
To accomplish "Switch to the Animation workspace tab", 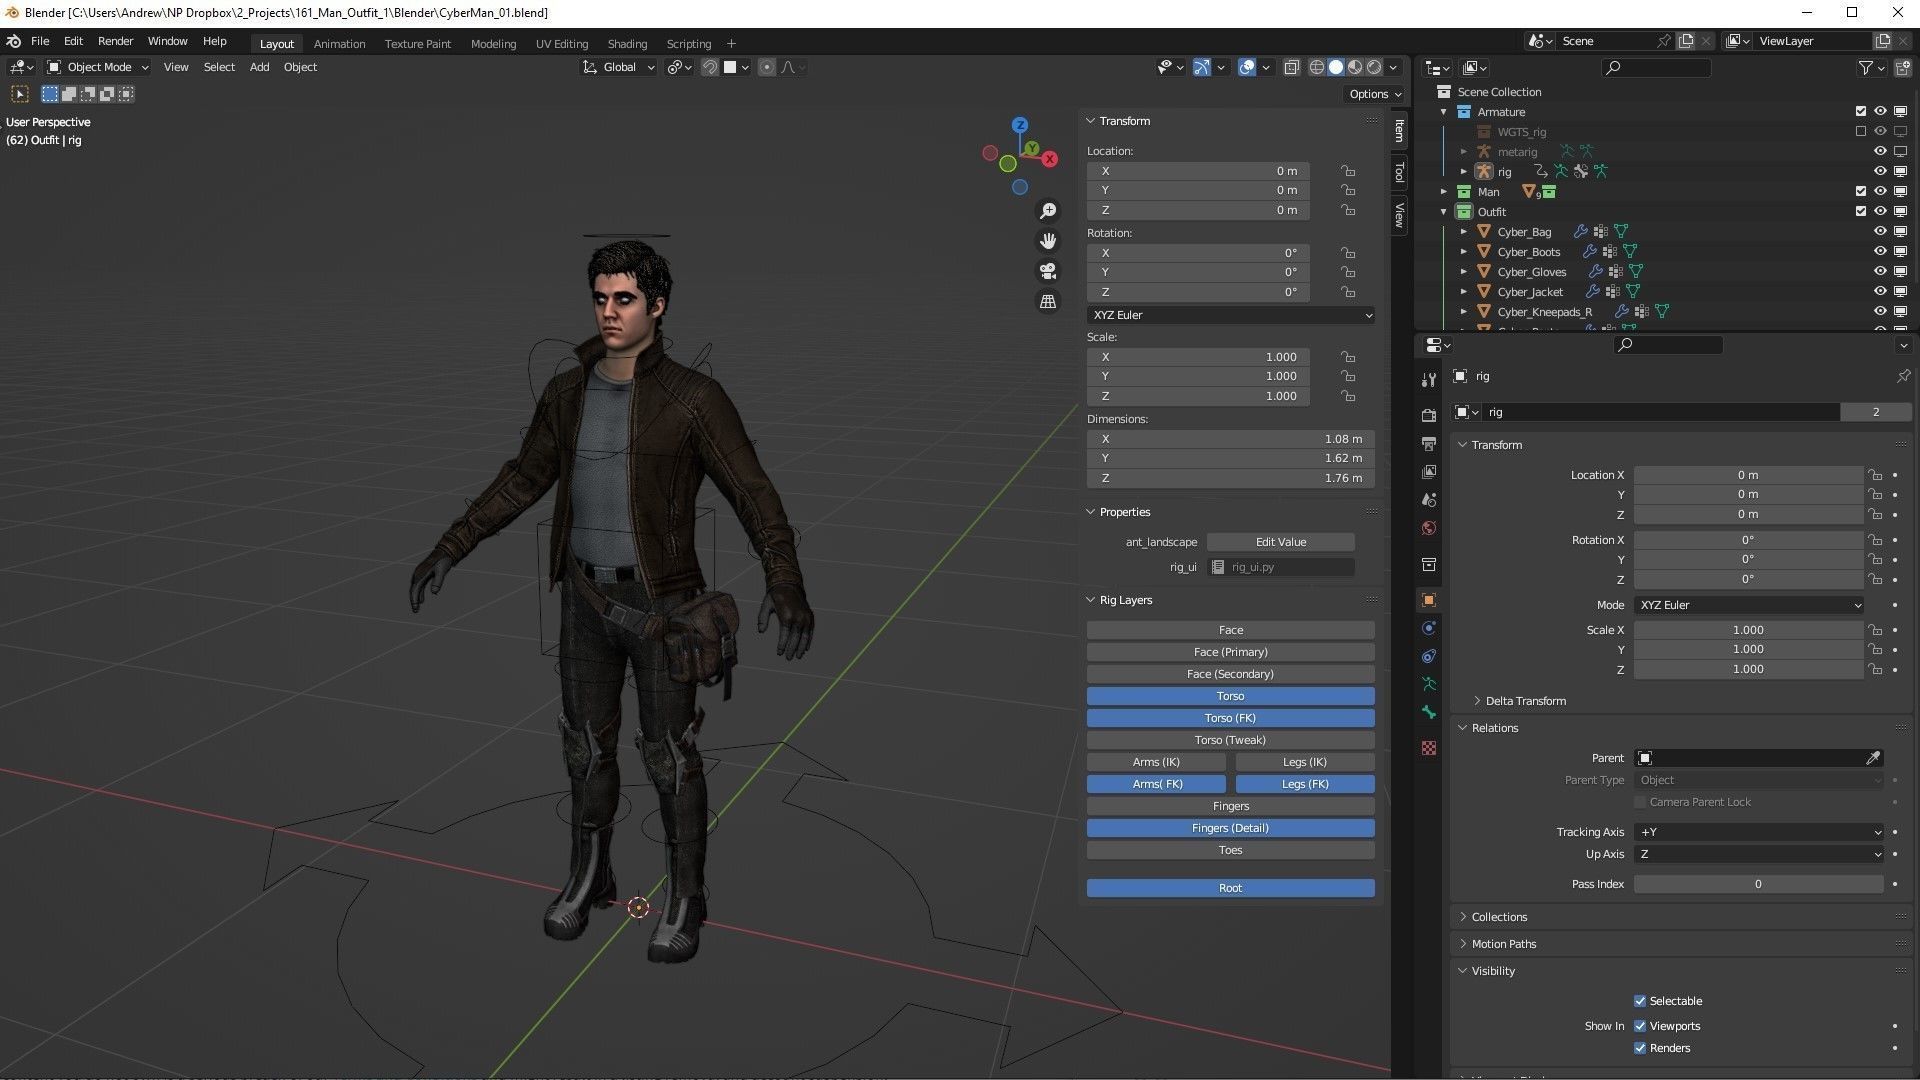I will coord(339,44).
